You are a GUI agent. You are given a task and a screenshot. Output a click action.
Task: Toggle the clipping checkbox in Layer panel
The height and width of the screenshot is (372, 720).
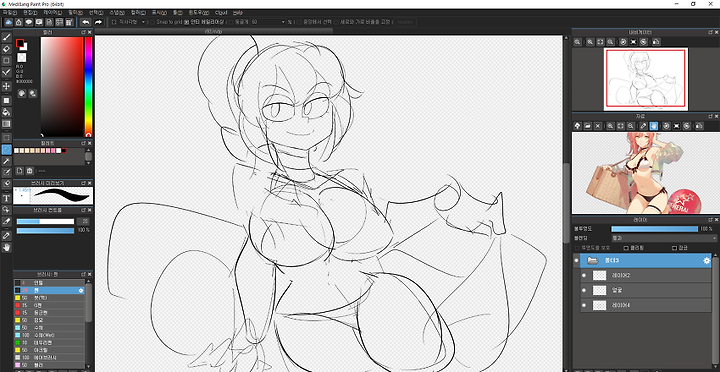coord(626,248)
